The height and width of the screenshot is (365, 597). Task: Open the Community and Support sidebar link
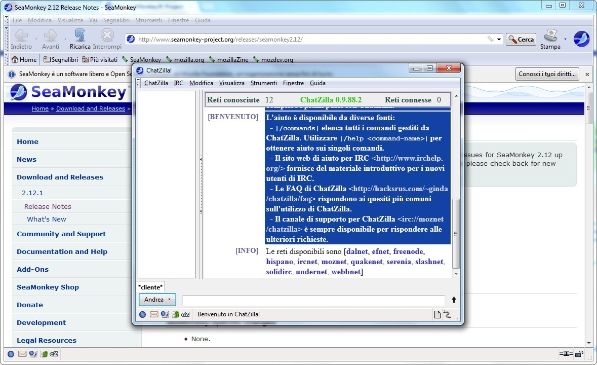click(x=61, y=234)
